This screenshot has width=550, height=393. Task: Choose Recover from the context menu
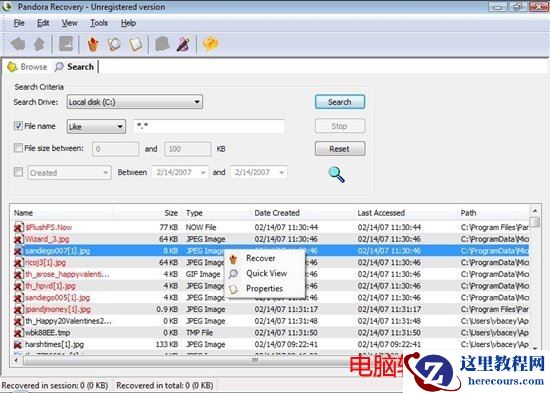(261, 258)
